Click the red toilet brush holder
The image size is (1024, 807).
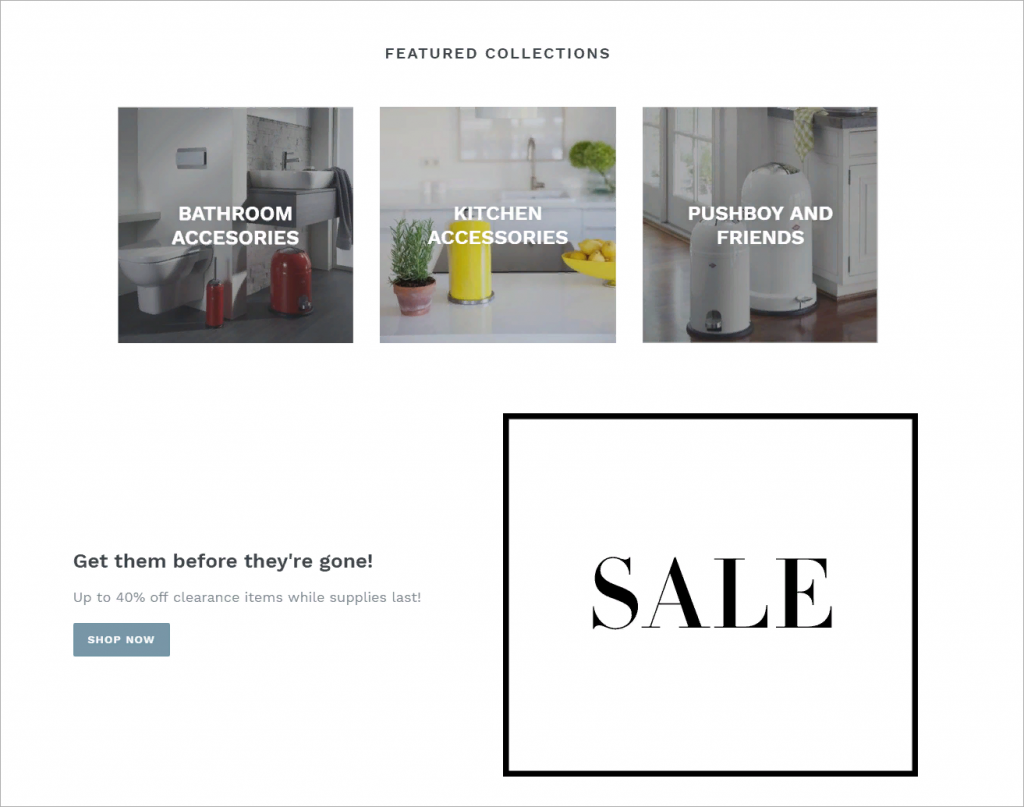[215, 302]
